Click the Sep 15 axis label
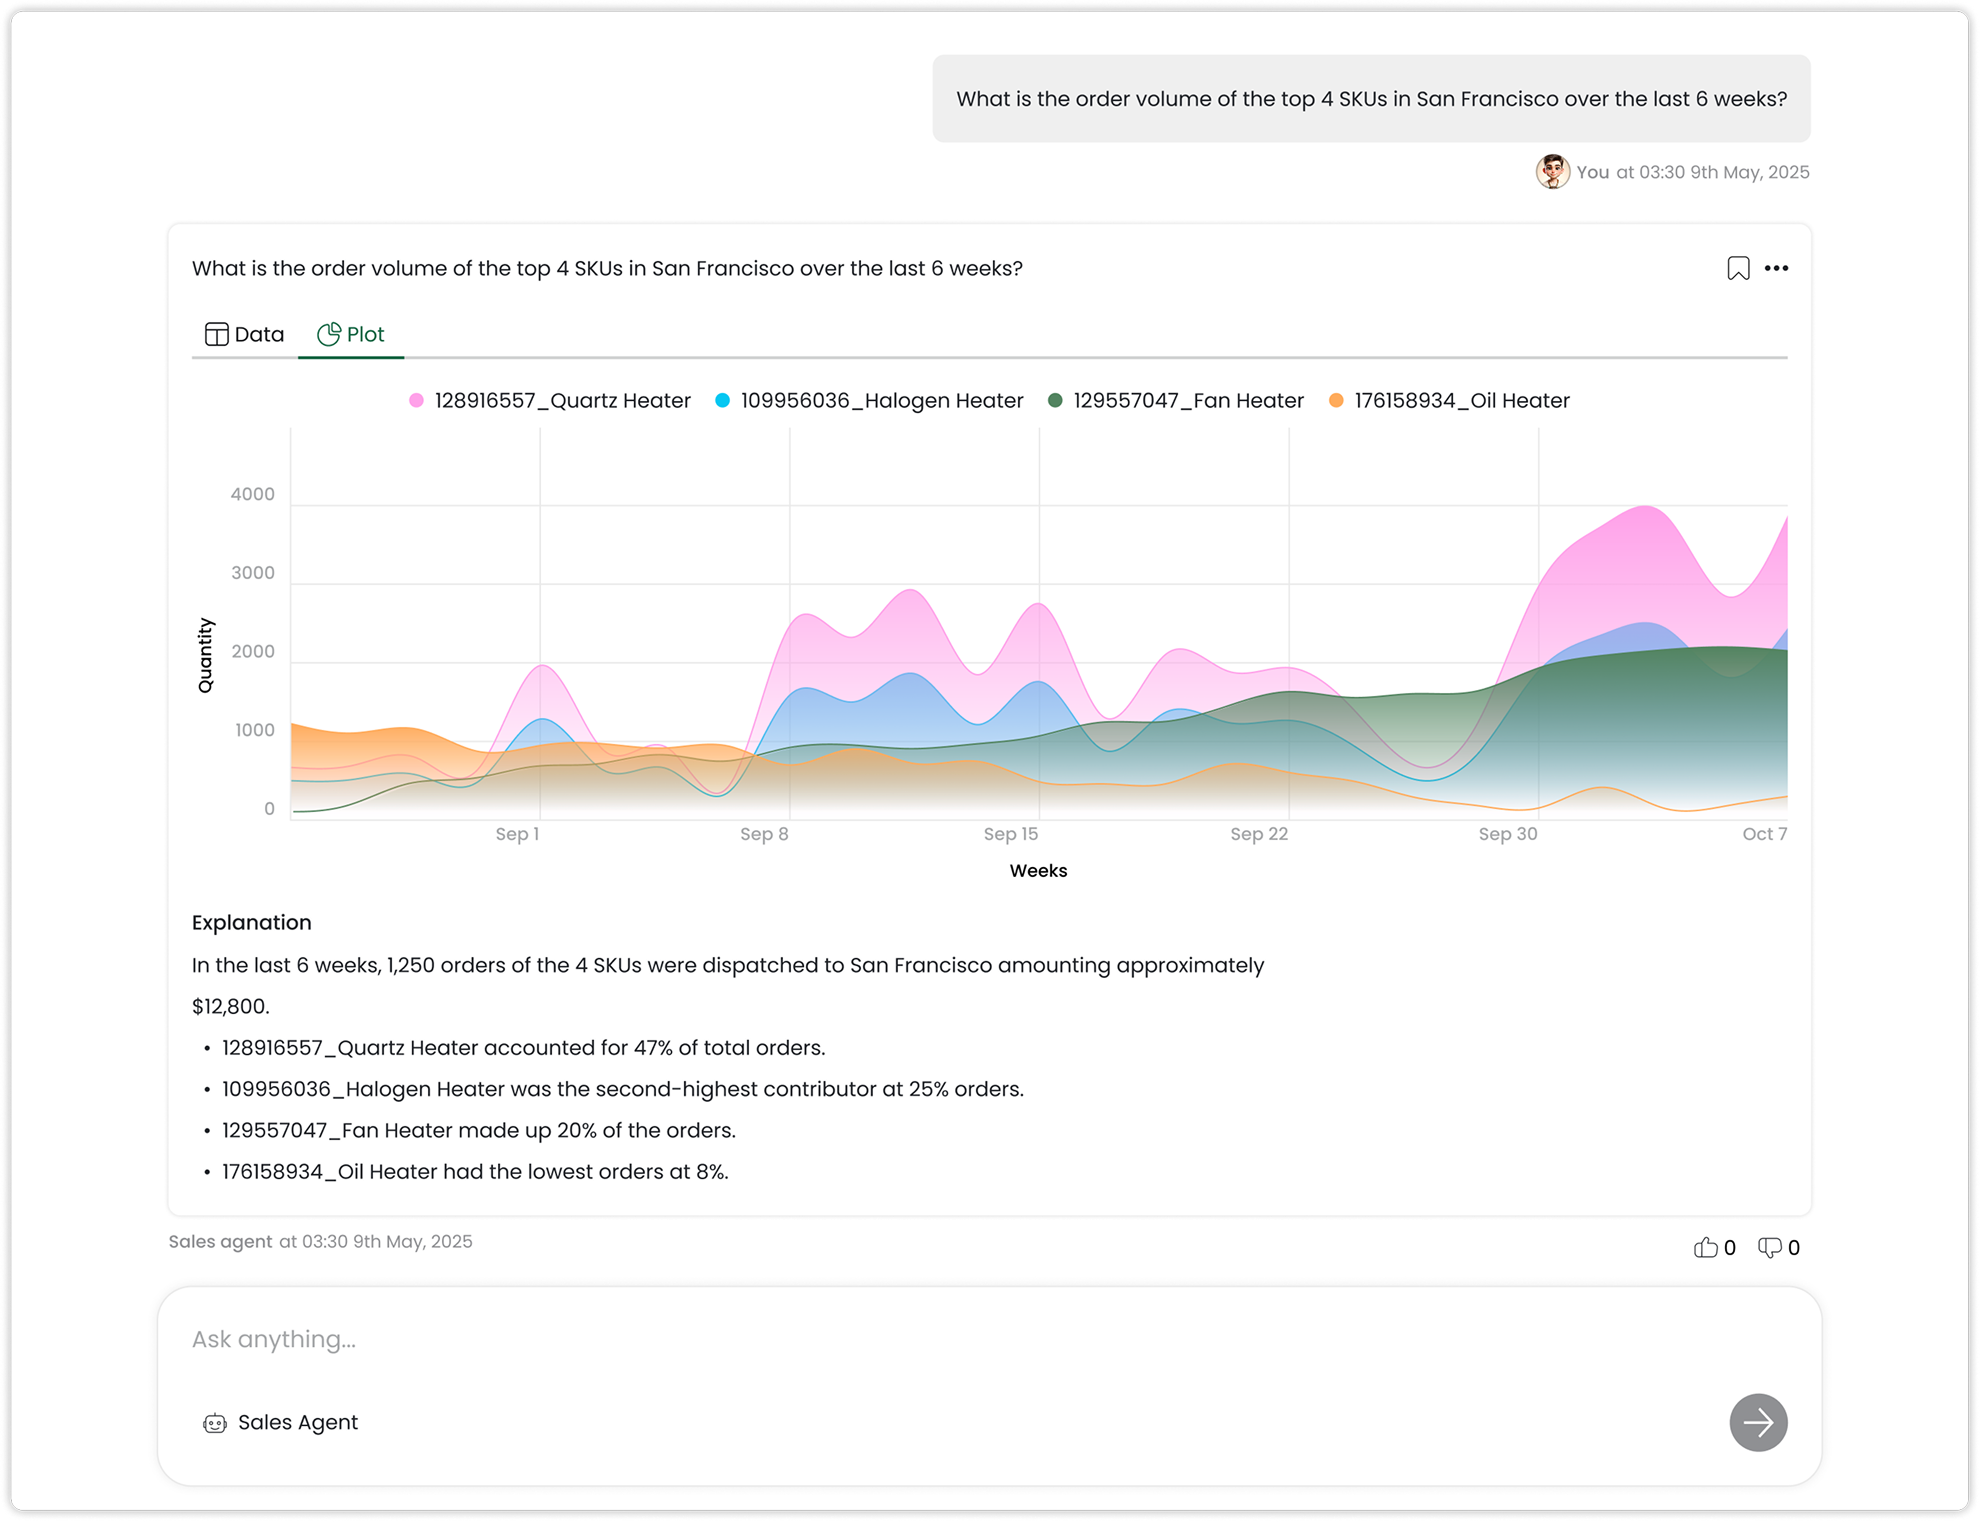1980x1522 pixels. [1011, 834]
